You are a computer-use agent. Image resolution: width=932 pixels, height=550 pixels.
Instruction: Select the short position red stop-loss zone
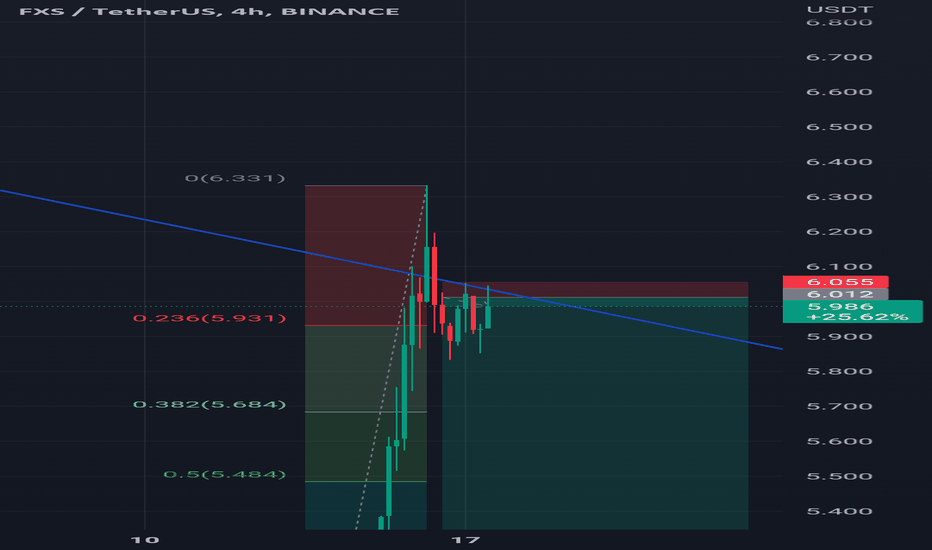click(x=595, y=290)
